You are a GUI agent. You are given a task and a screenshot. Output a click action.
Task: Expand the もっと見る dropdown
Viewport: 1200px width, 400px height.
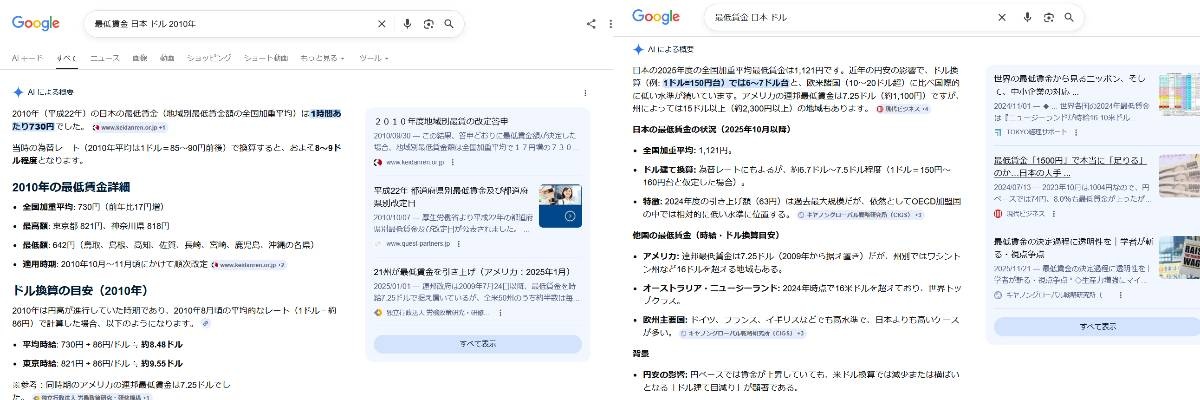click(324, 58)
